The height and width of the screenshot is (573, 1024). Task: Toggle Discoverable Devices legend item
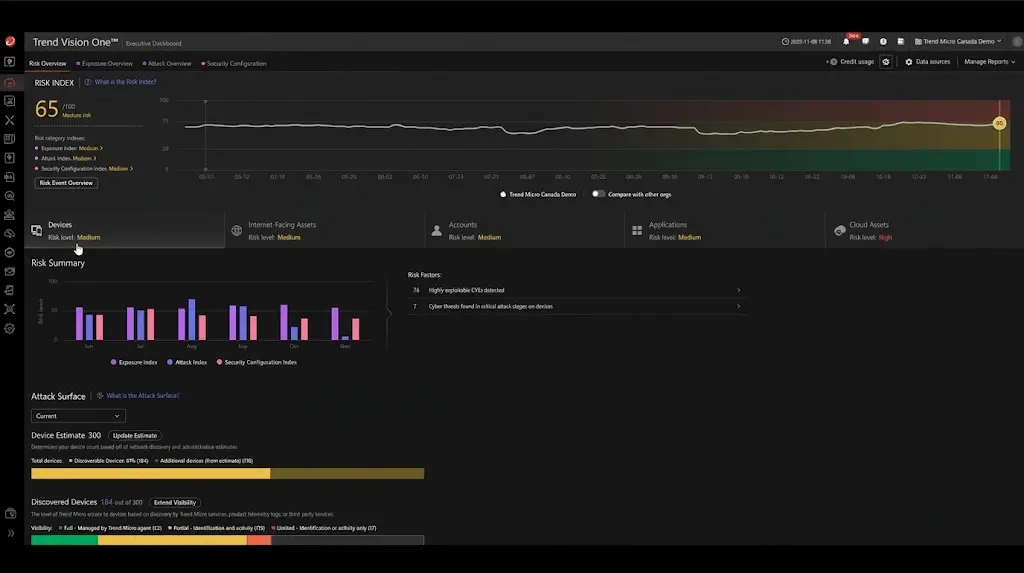(108, 461)
